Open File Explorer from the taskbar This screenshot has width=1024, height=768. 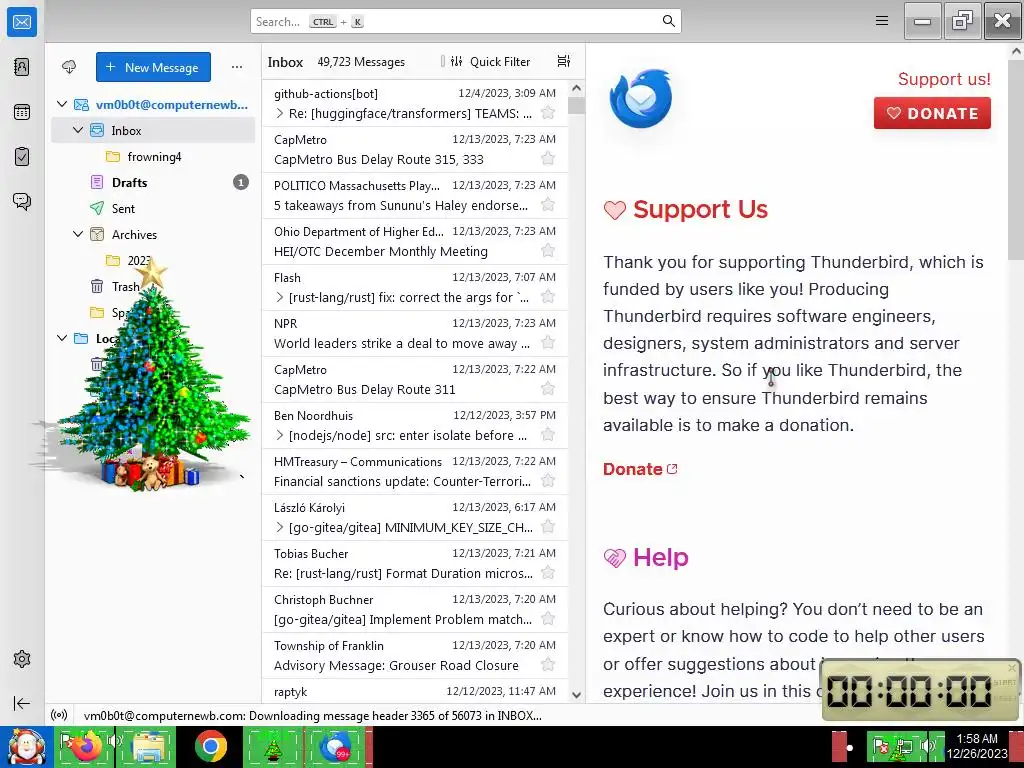[147, 746]
